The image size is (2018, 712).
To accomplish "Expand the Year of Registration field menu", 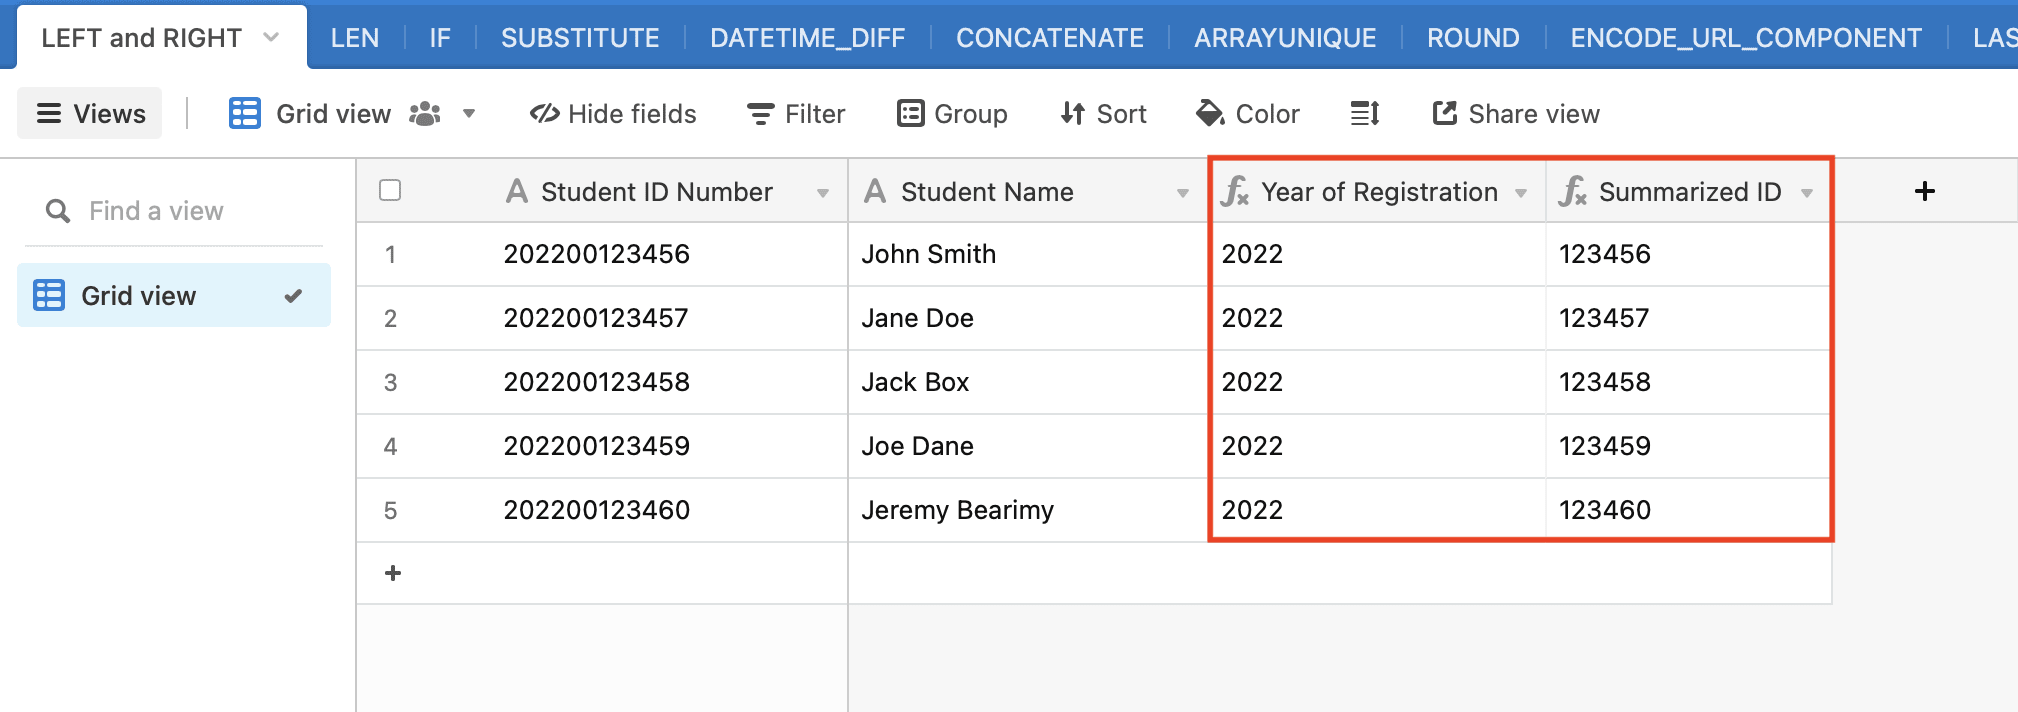I will (x=1521, y=193).
